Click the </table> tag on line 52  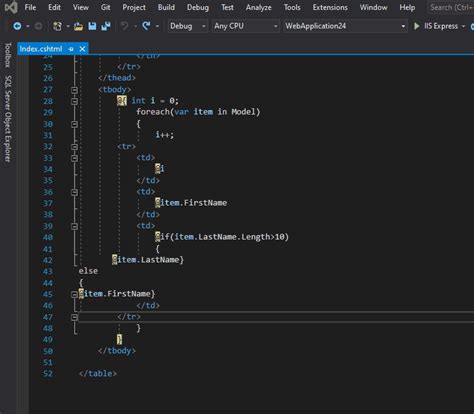tap(98, 373)
